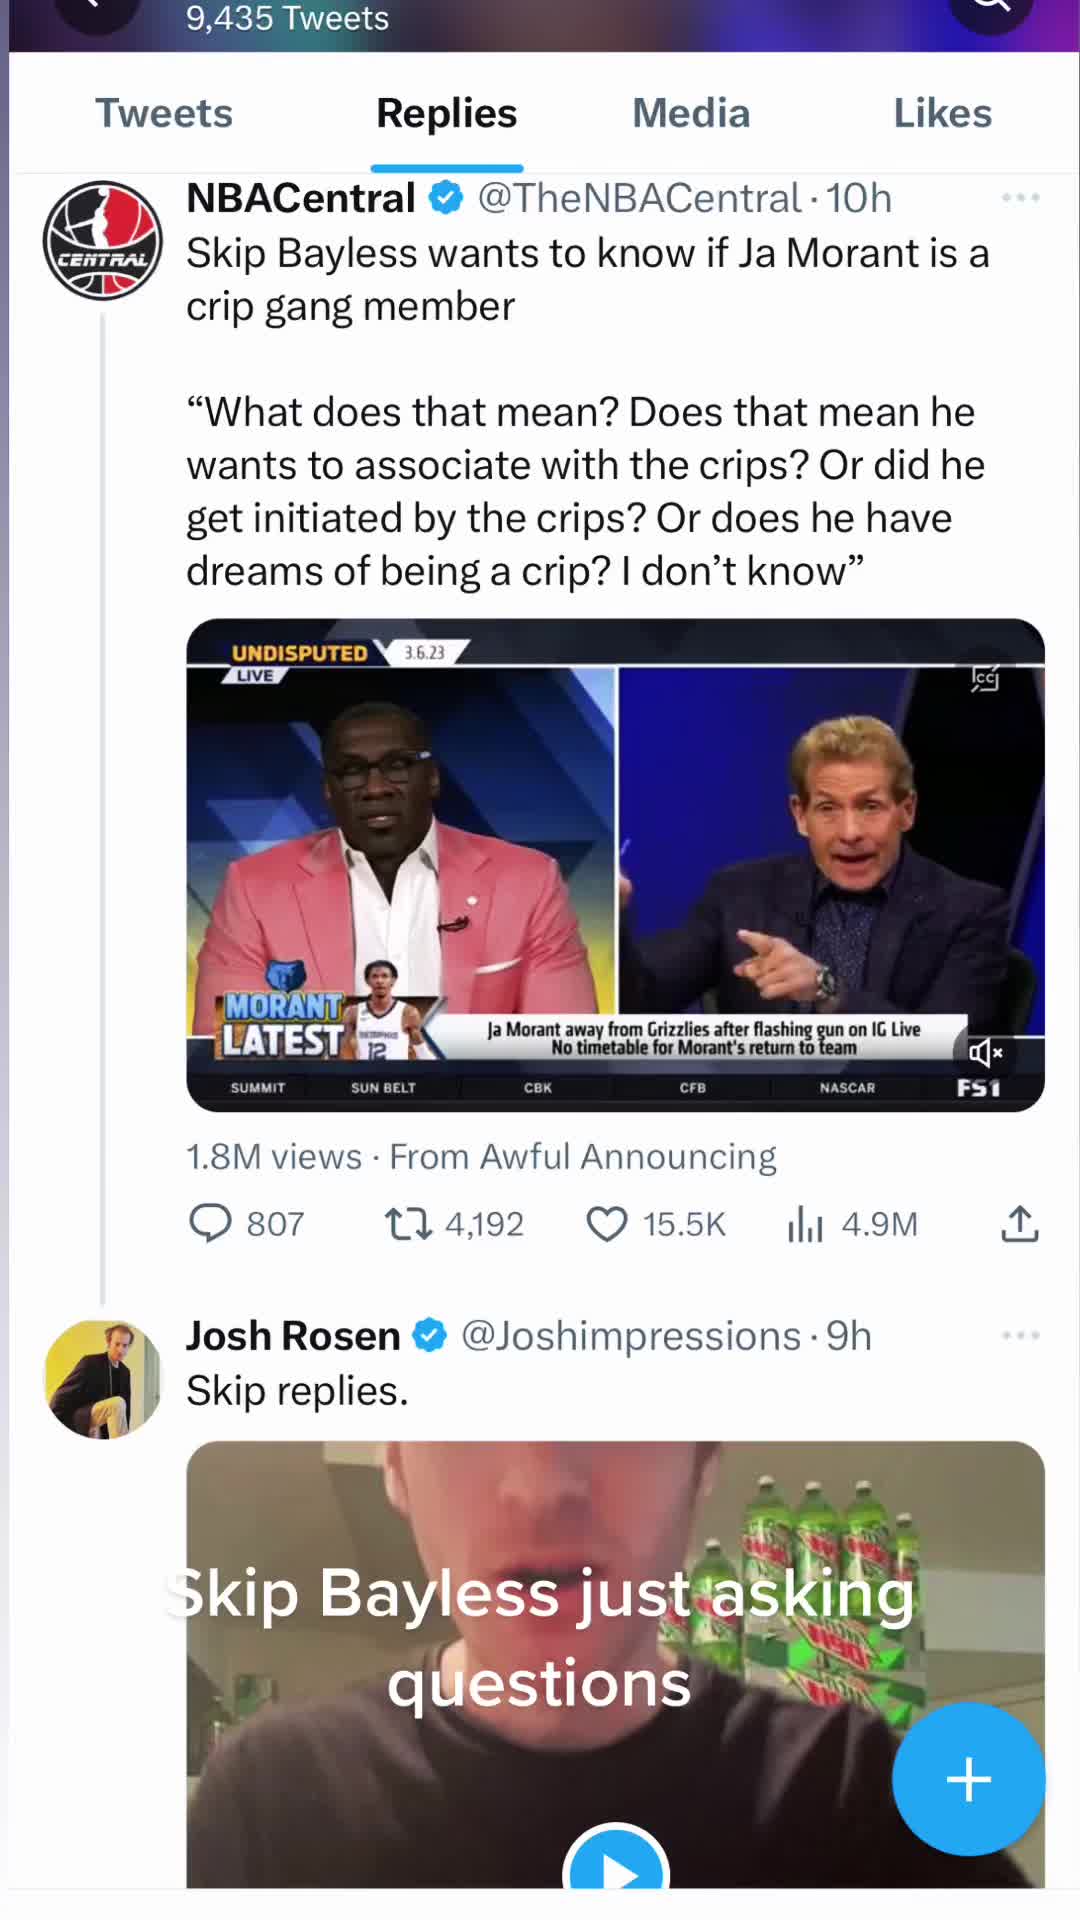
Task: Open the reply icon on NBACentral tweet
Action: [211, 1223]
